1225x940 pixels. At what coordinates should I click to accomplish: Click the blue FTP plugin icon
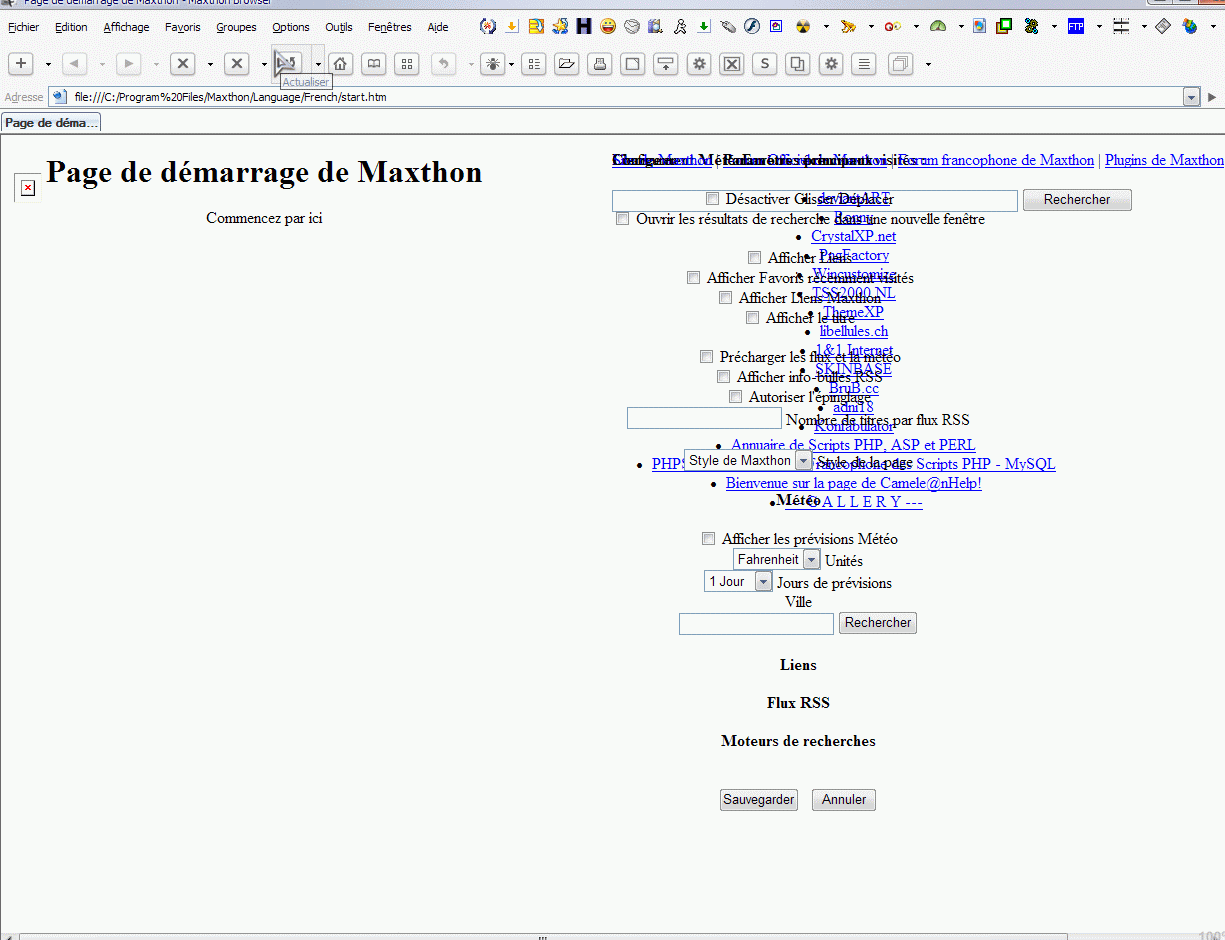(1076, 27)
